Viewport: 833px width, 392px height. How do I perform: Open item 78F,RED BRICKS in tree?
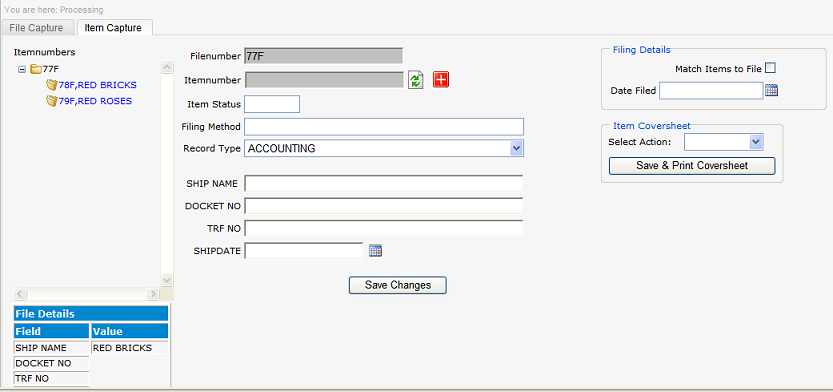[98, 85]
